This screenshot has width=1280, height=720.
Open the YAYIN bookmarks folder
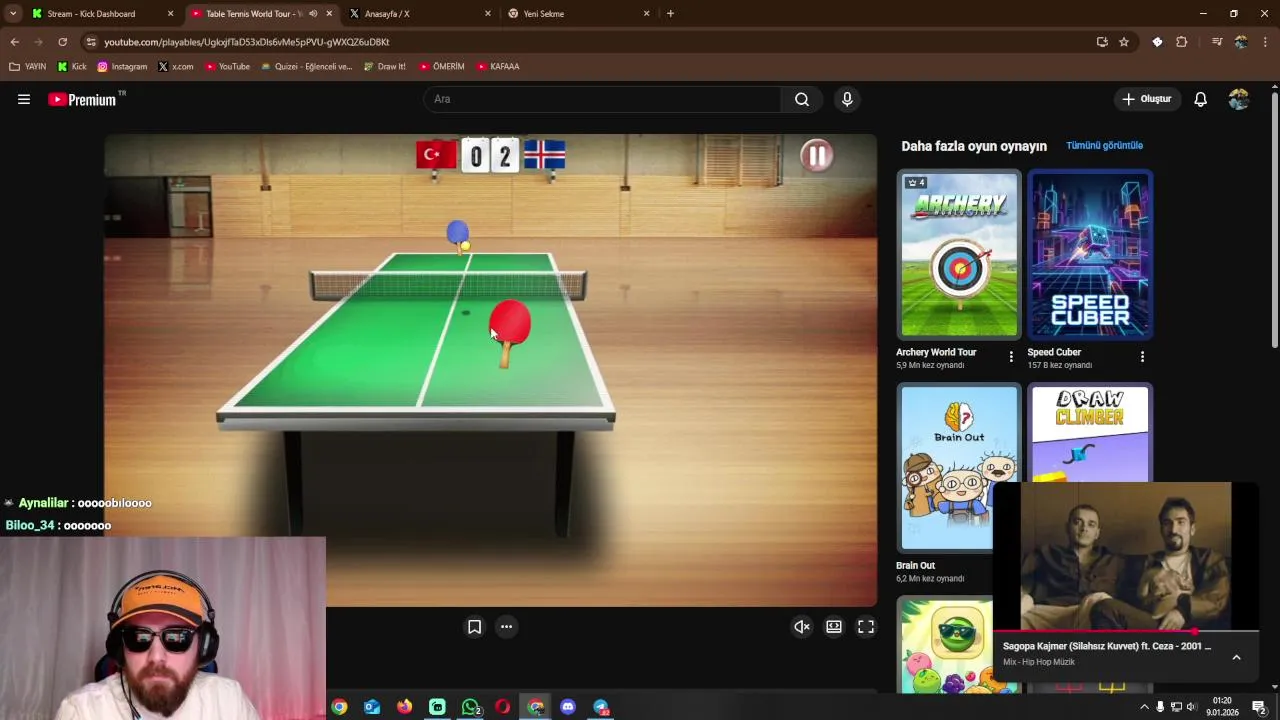(x=28, y=67)
